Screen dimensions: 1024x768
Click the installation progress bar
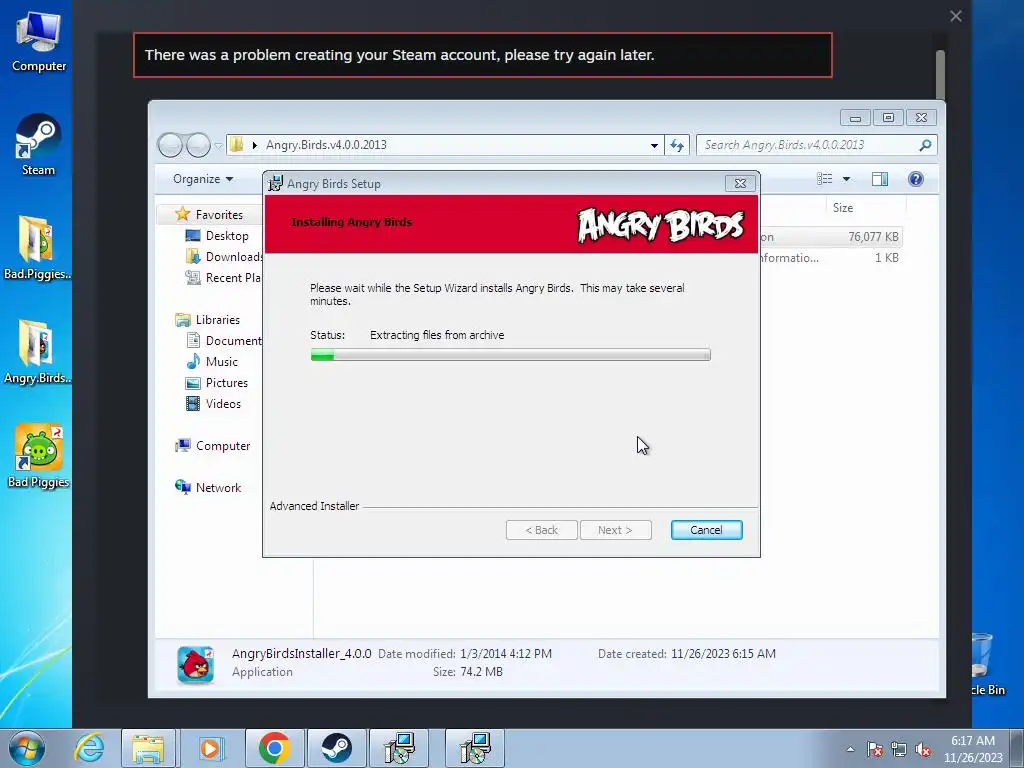click(511, 355)
